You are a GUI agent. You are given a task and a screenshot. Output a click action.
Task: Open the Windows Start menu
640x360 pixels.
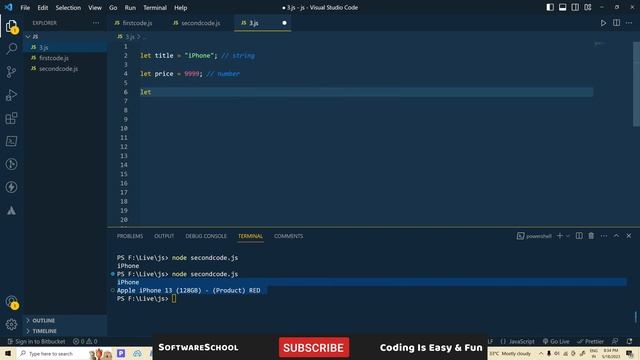[8, 353]
